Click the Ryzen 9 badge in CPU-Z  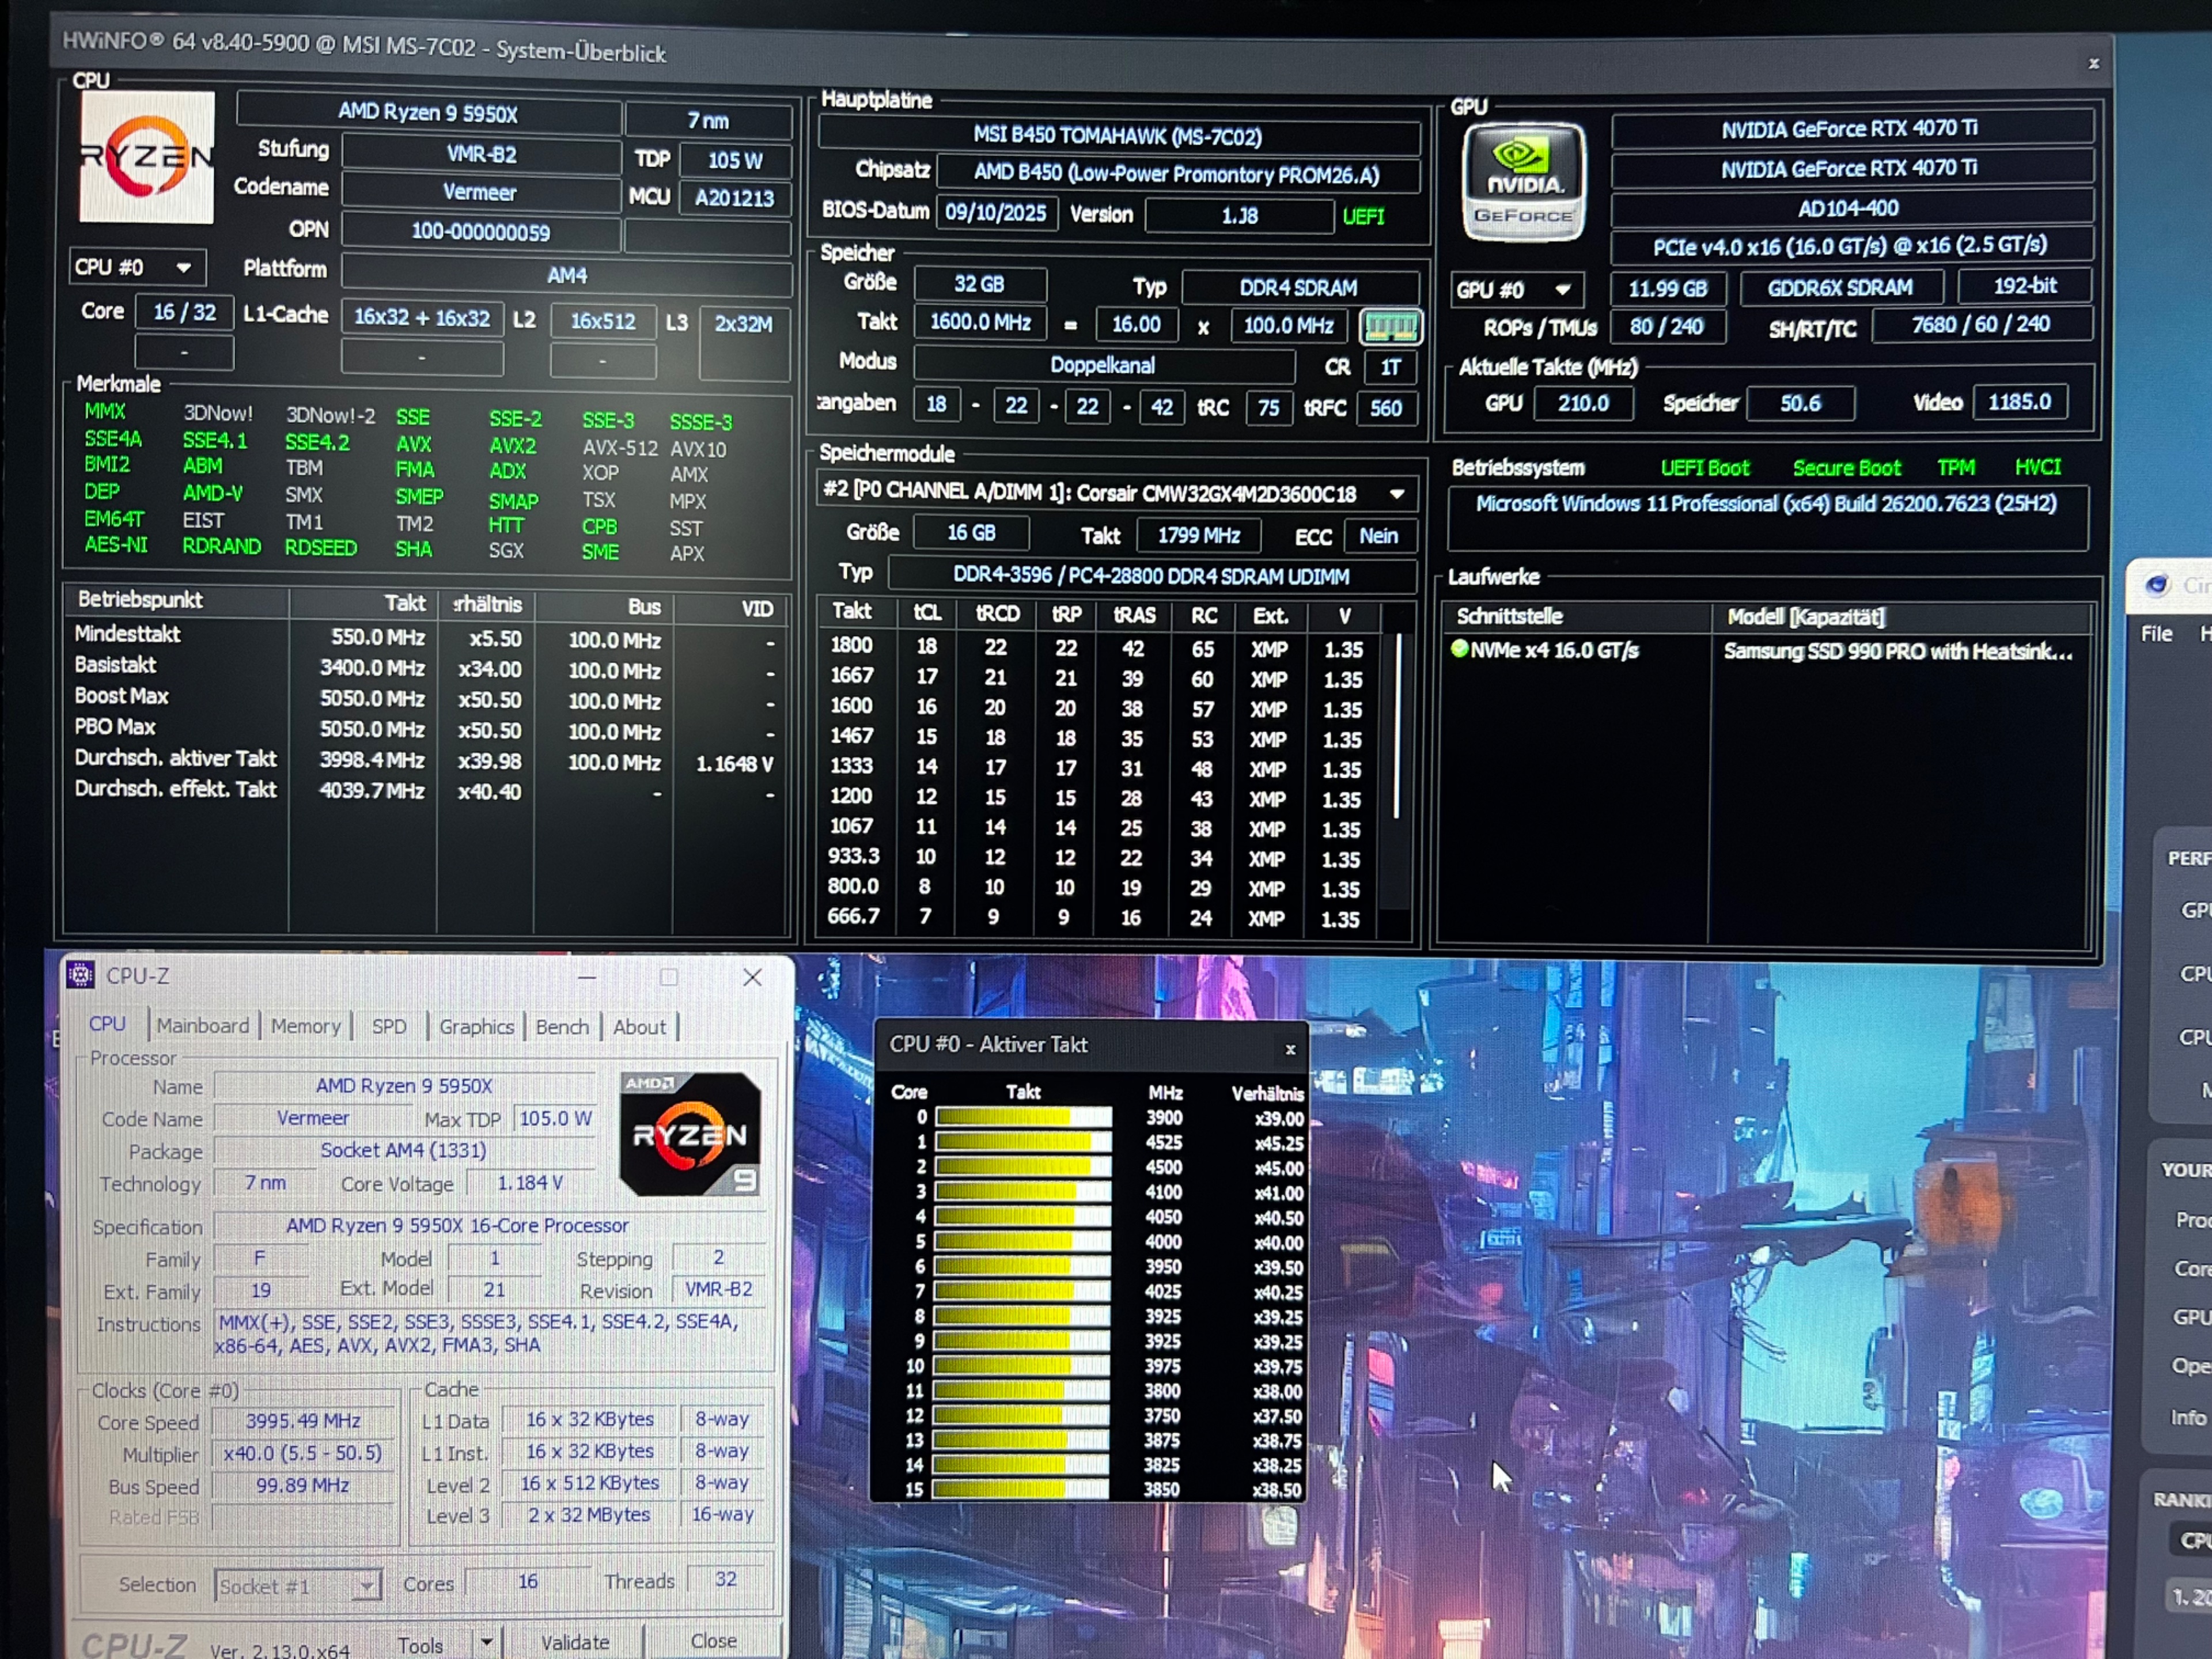click(690, 1135)
